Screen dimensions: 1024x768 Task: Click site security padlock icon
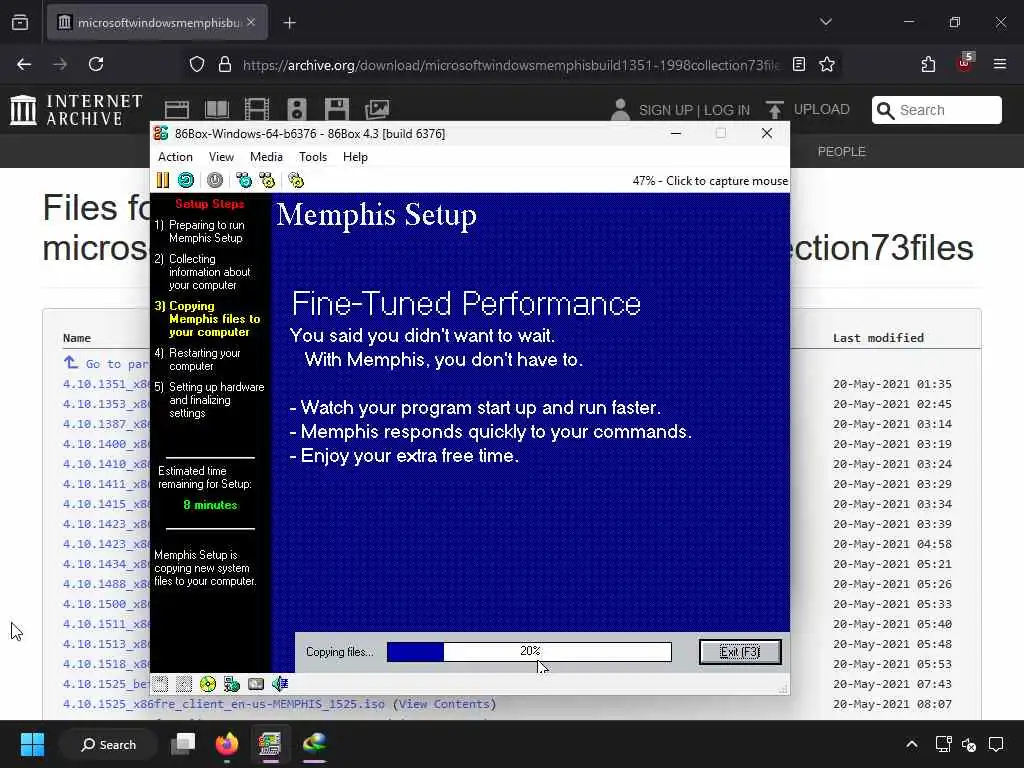[225, 64]
